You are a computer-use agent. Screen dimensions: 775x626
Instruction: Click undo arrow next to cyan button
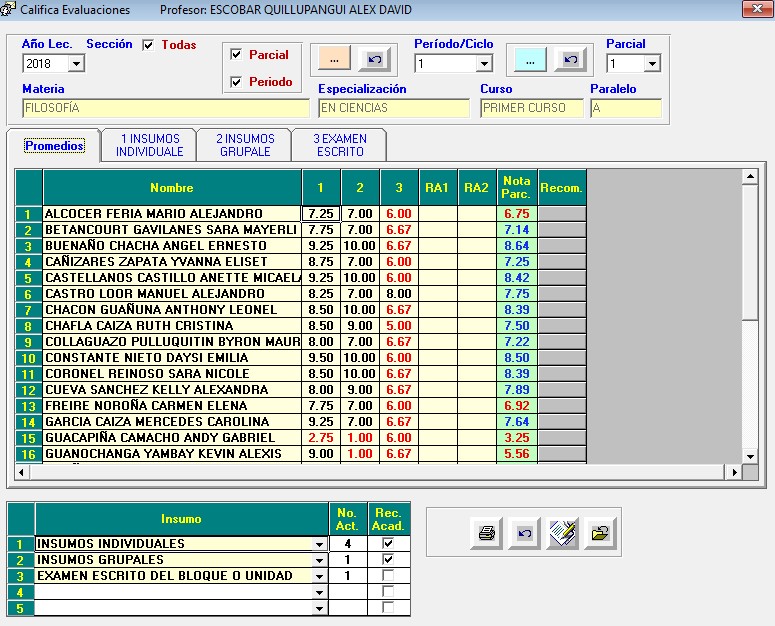[x=569, y=60]
